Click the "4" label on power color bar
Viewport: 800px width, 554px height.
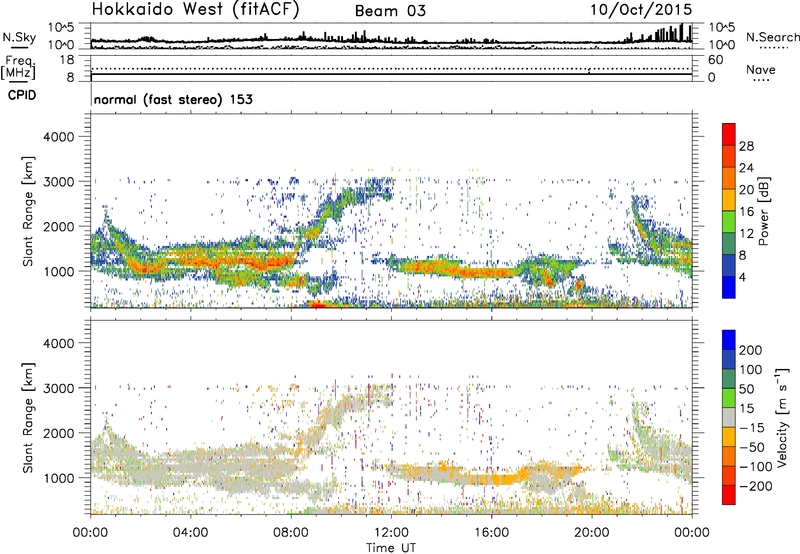tap(742, 277)
